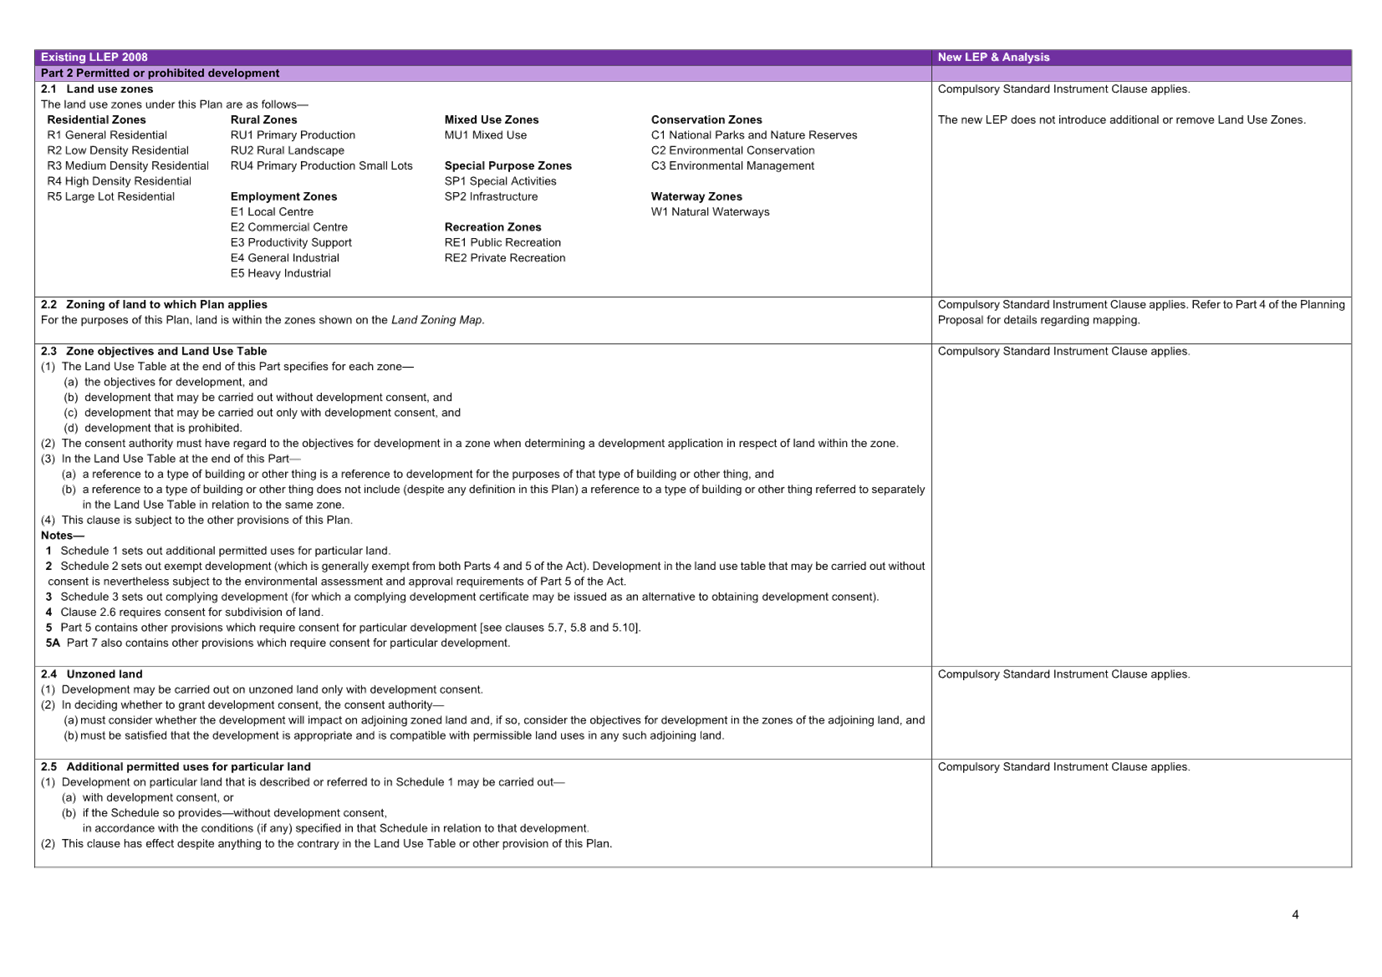Click item '(a) the objectives for development, and'
Image resolution: width=1382 pixels, height=977 pixels.
[x=166, y=382]
